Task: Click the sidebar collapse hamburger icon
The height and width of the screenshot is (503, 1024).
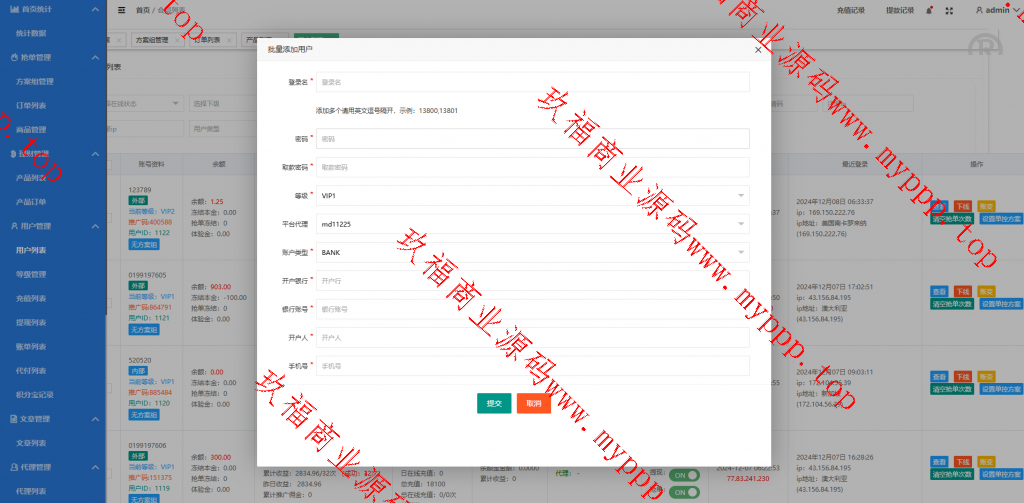Action: point(122,10)
